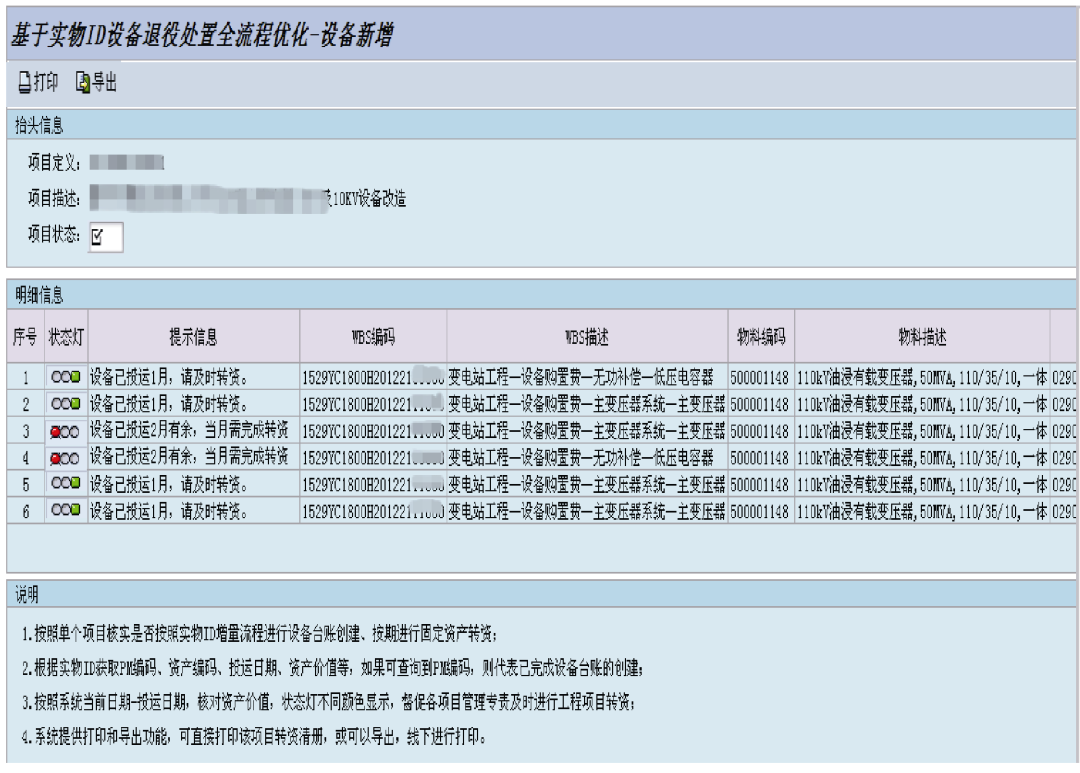Click note 1 about 设备台账创建
Viewport: 1080px width, 773px height.
(x=259, y=633)
